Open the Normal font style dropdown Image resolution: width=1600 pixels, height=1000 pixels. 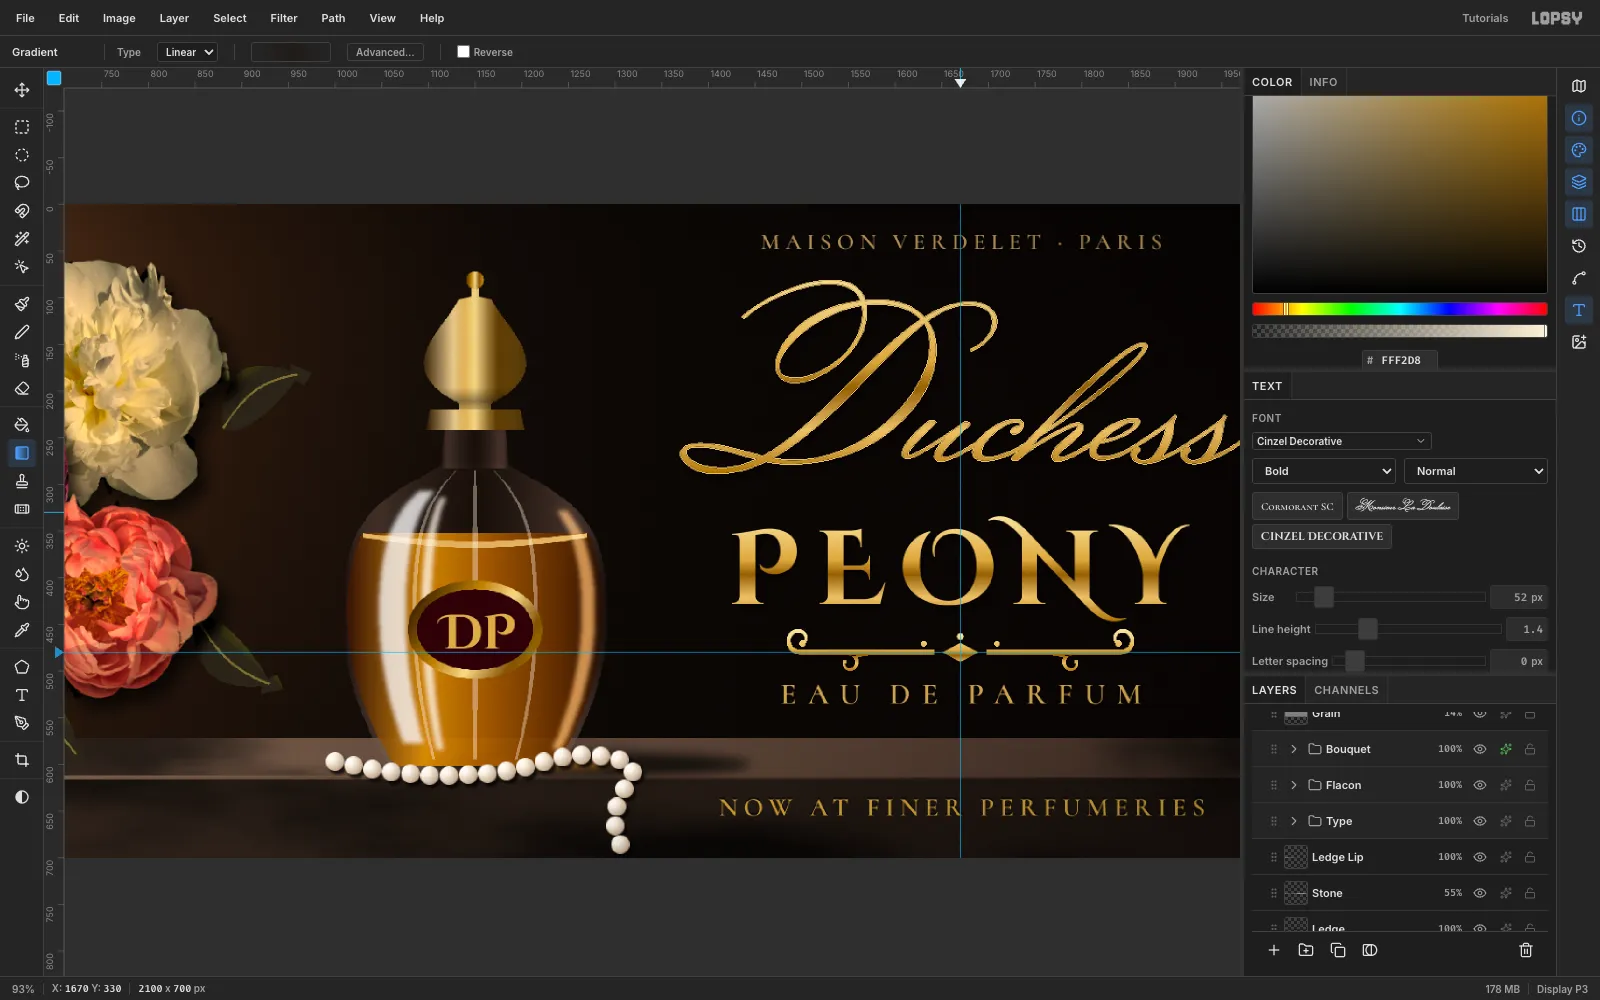pyautogui.click(x=1476, y=471)
